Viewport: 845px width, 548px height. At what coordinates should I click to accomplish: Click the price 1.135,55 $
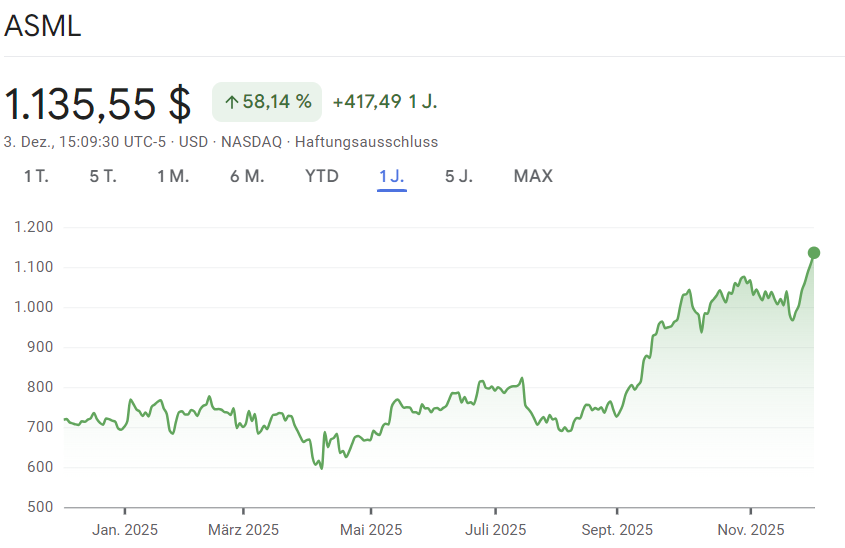pos(98,103)
